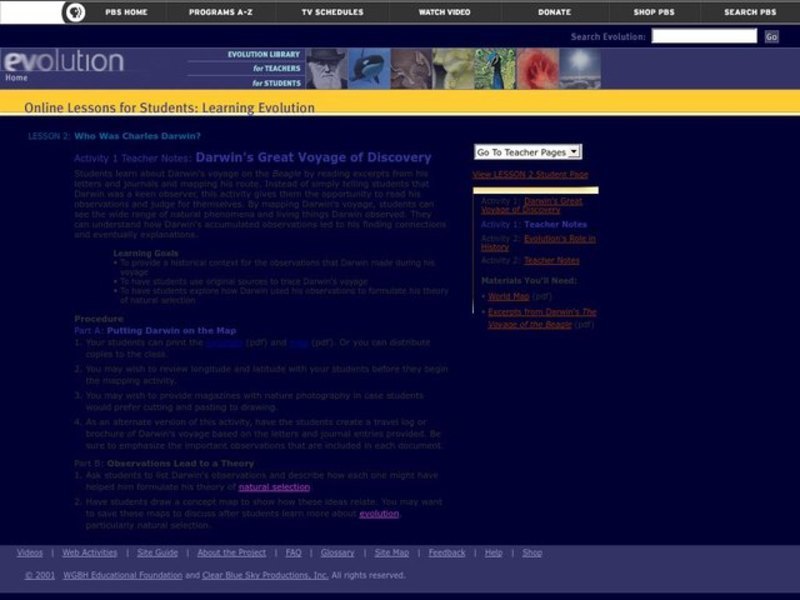Image resolution: width=800 pixels, height=600 pixels.
Task: Open Programs A-Z in top menu
Action: coord(222,12)
